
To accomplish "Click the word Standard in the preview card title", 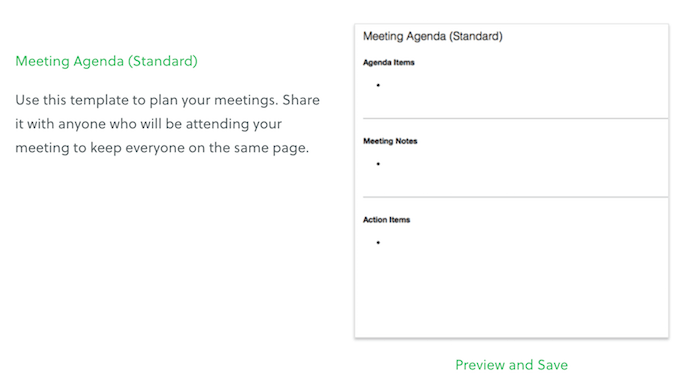I will [x=476, y=36].
